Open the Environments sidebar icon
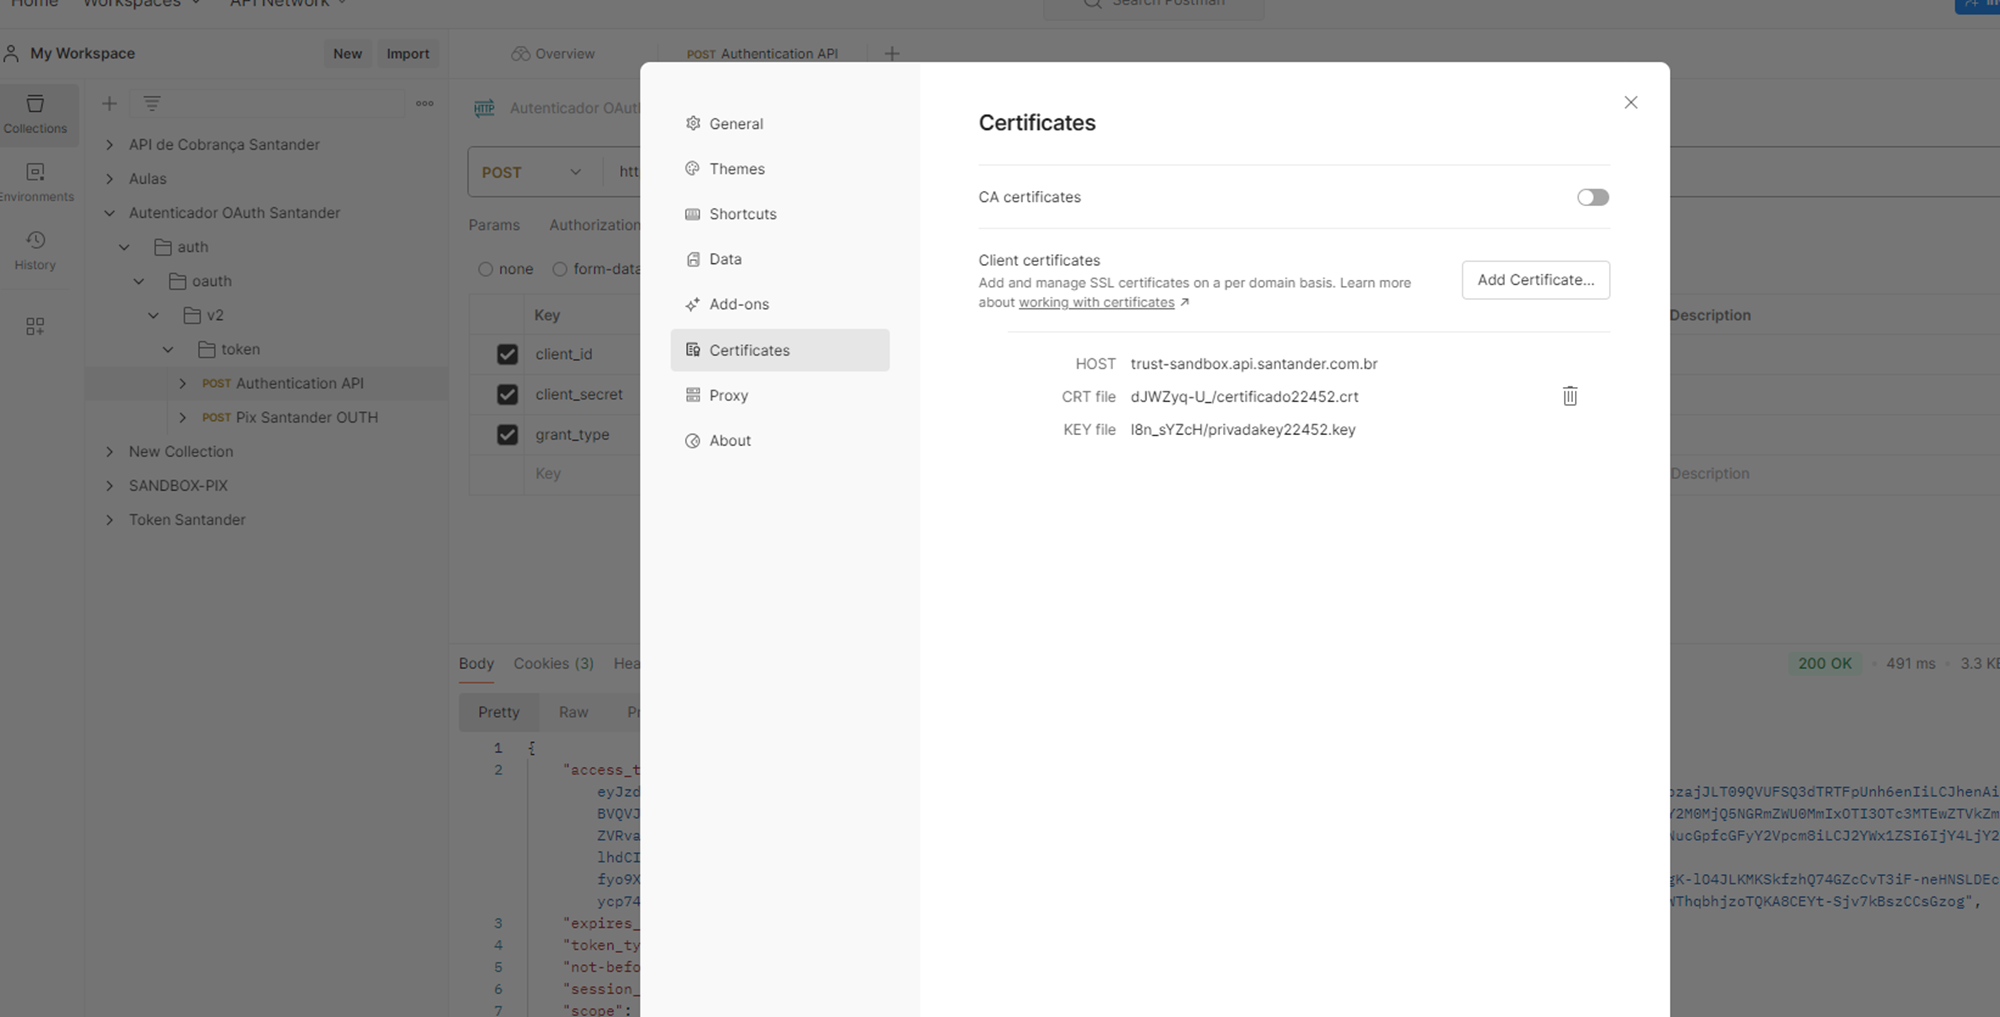Image resolution: width=2000 pixels, height=1017 pixels. coord(35,182)
